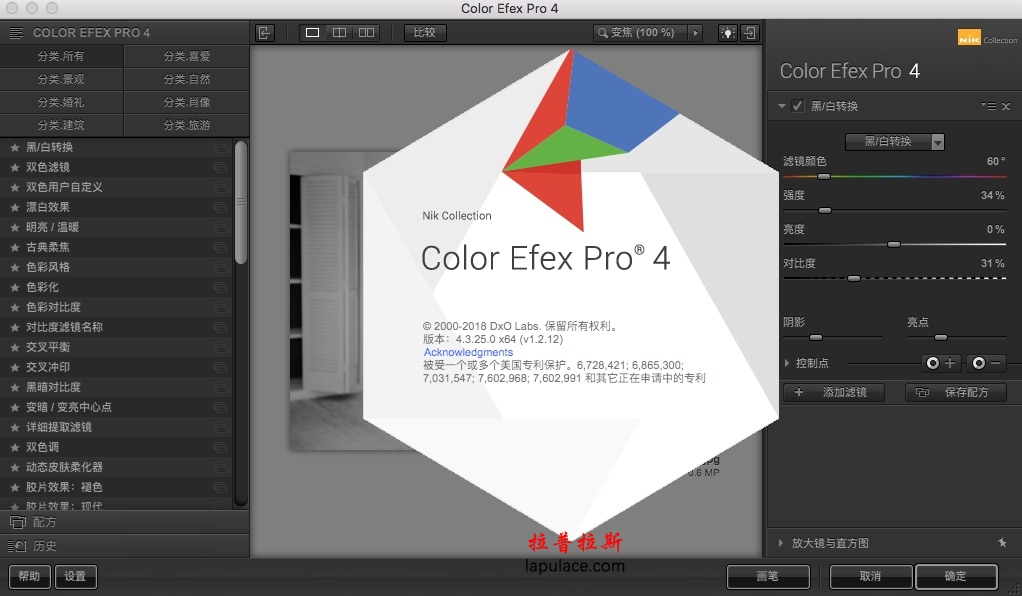Screen dimensions: 1022x596
Task: Toggle favorite star for 双色调
Action: 14,447
